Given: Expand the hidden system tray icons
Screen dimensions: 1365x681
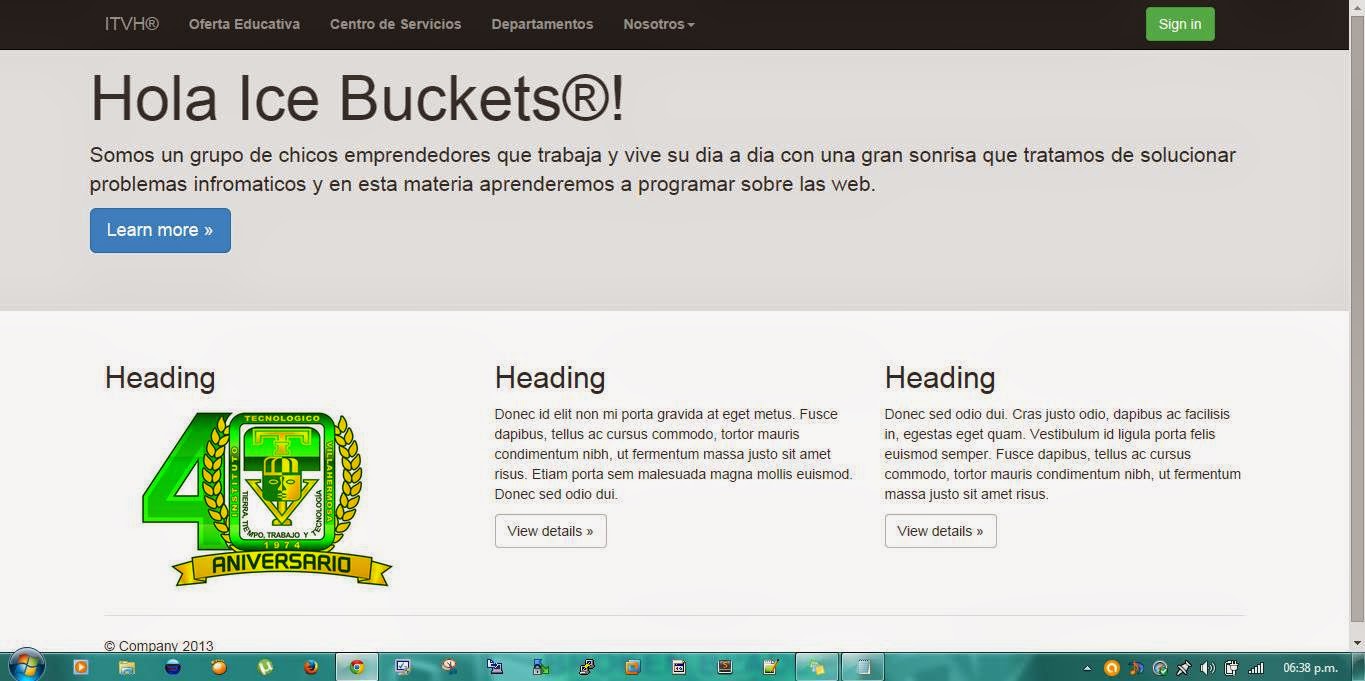Looking at the screenshot, I should [x=1087, y=666].
